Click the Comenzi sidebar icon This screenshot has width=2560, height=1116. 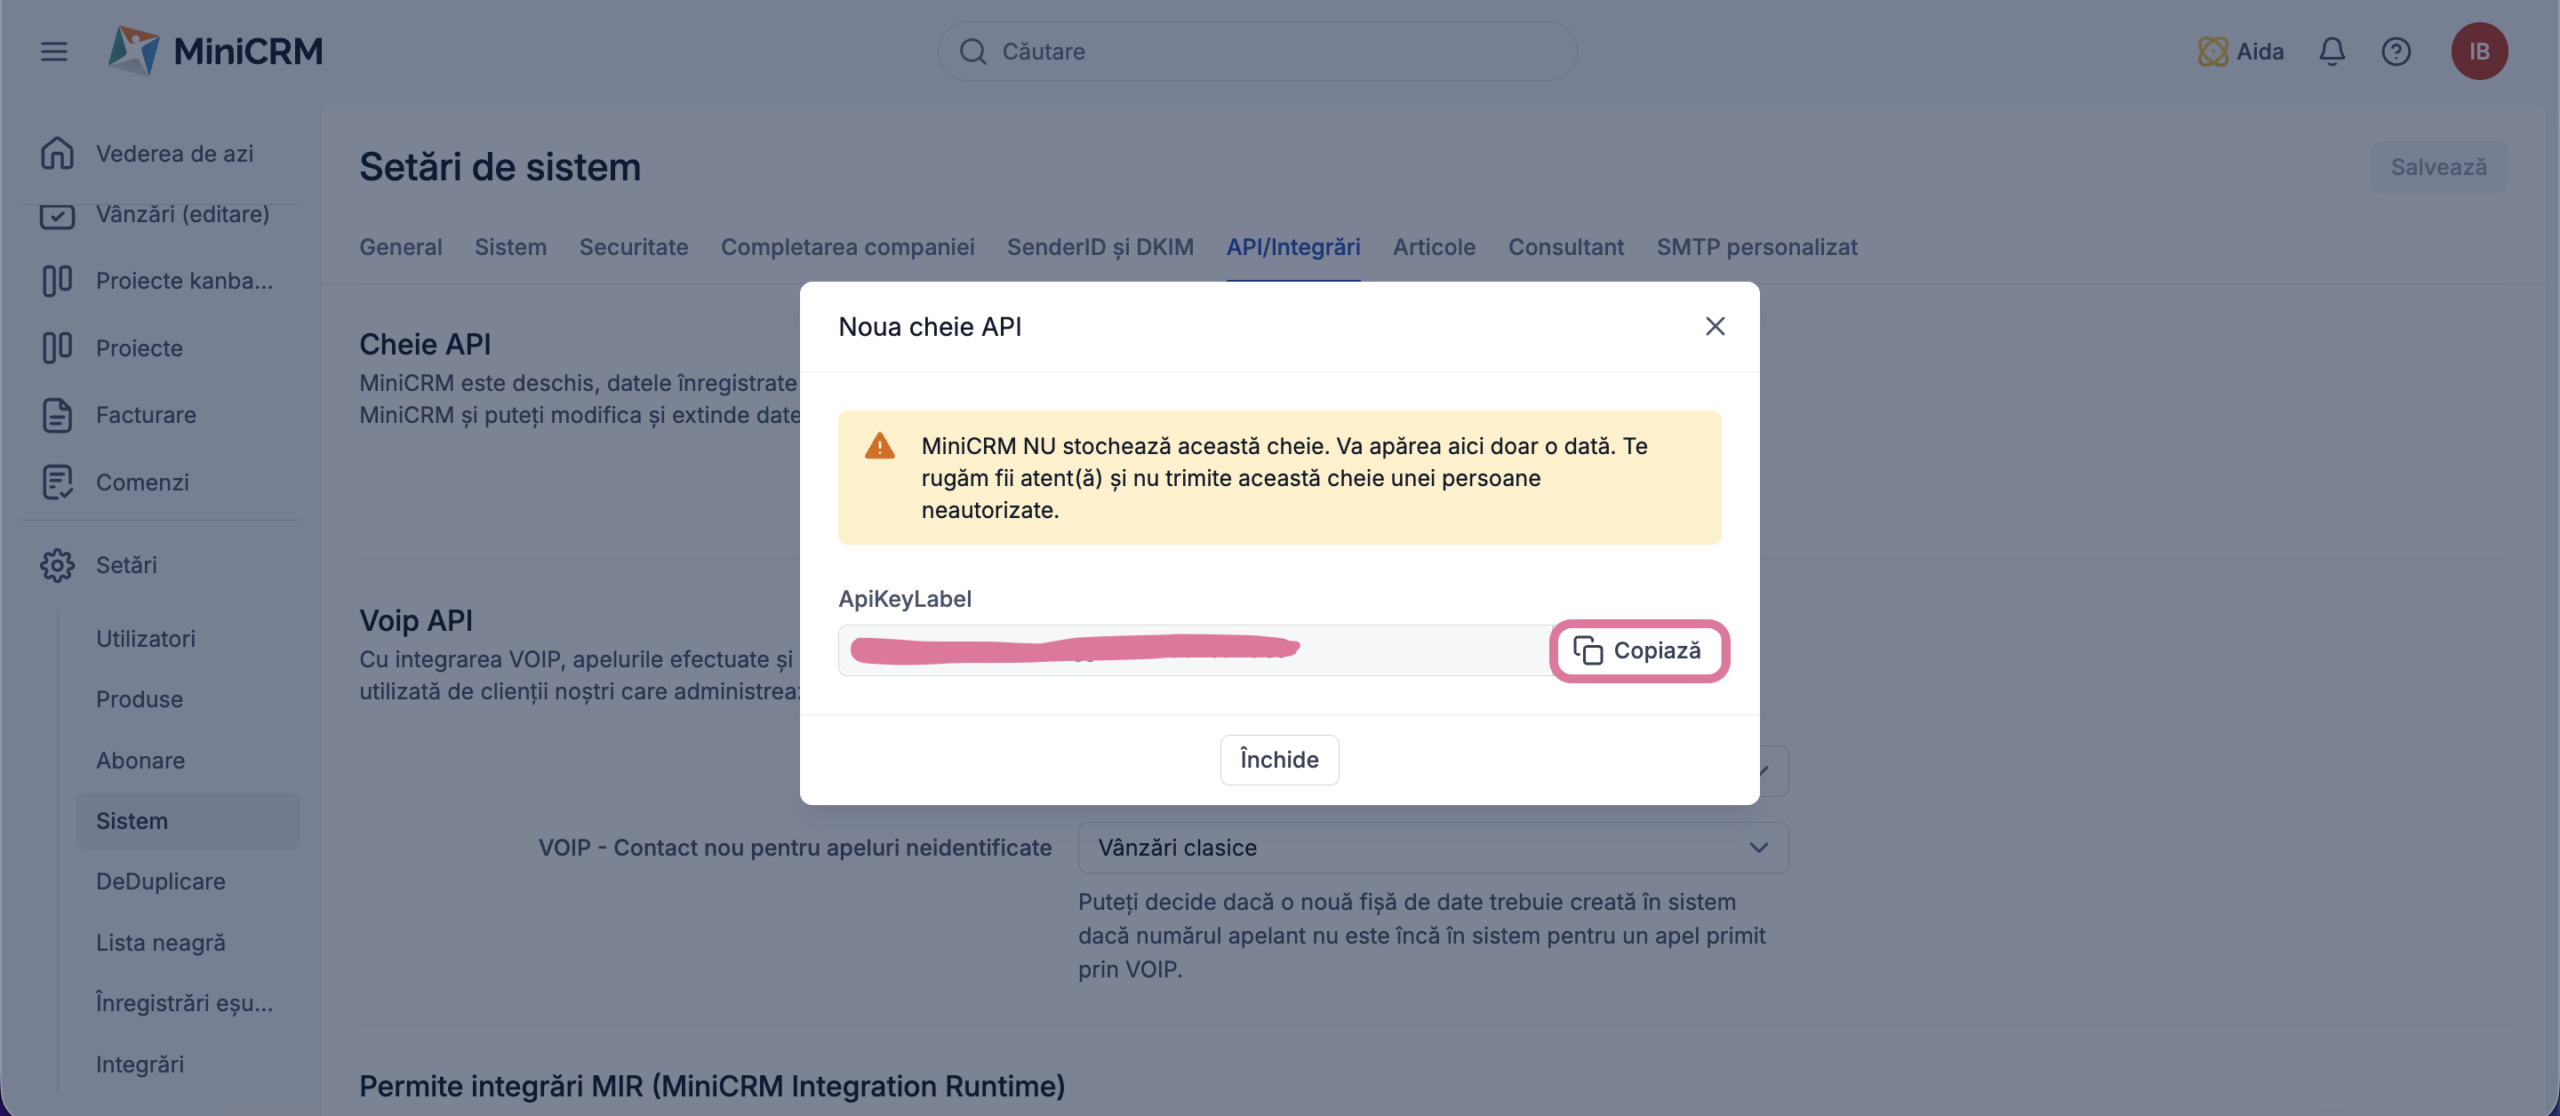pos(57,482)
